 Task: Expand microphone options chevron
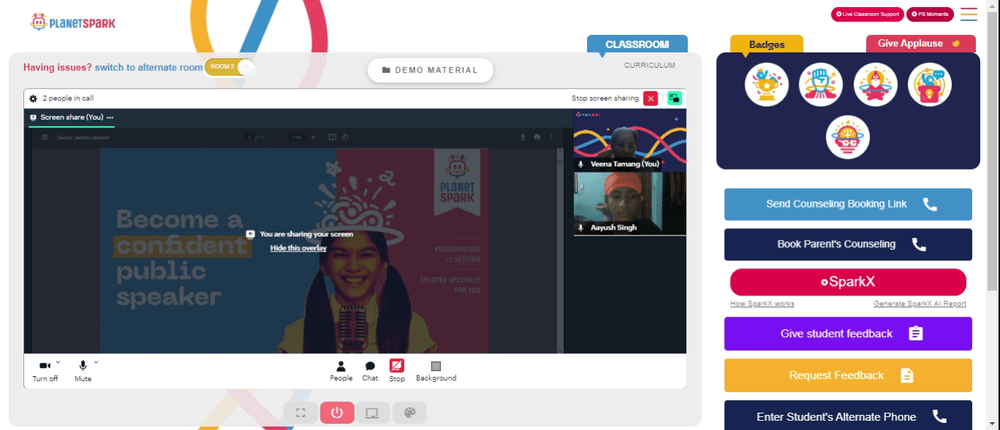(96, 362)
